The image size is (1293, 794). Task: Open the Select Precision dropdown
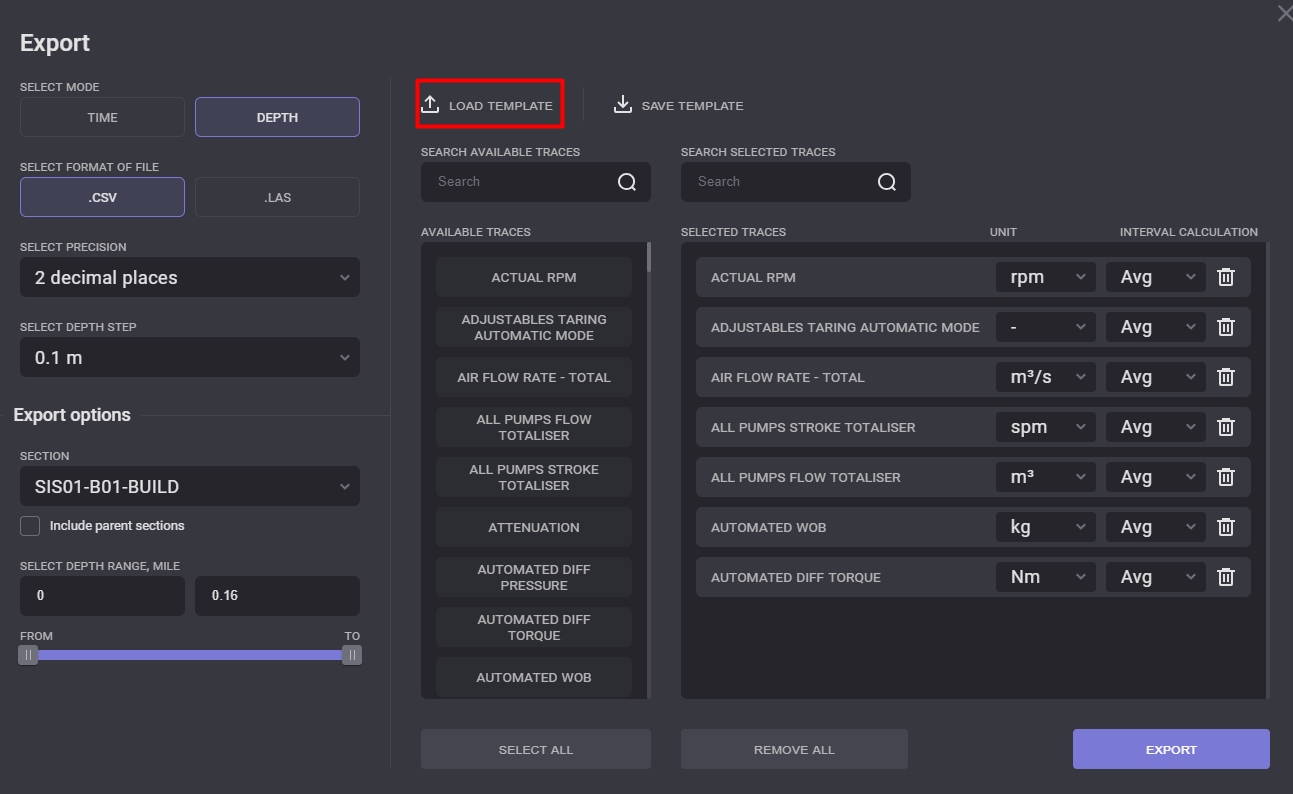click(x=190, y=277)
